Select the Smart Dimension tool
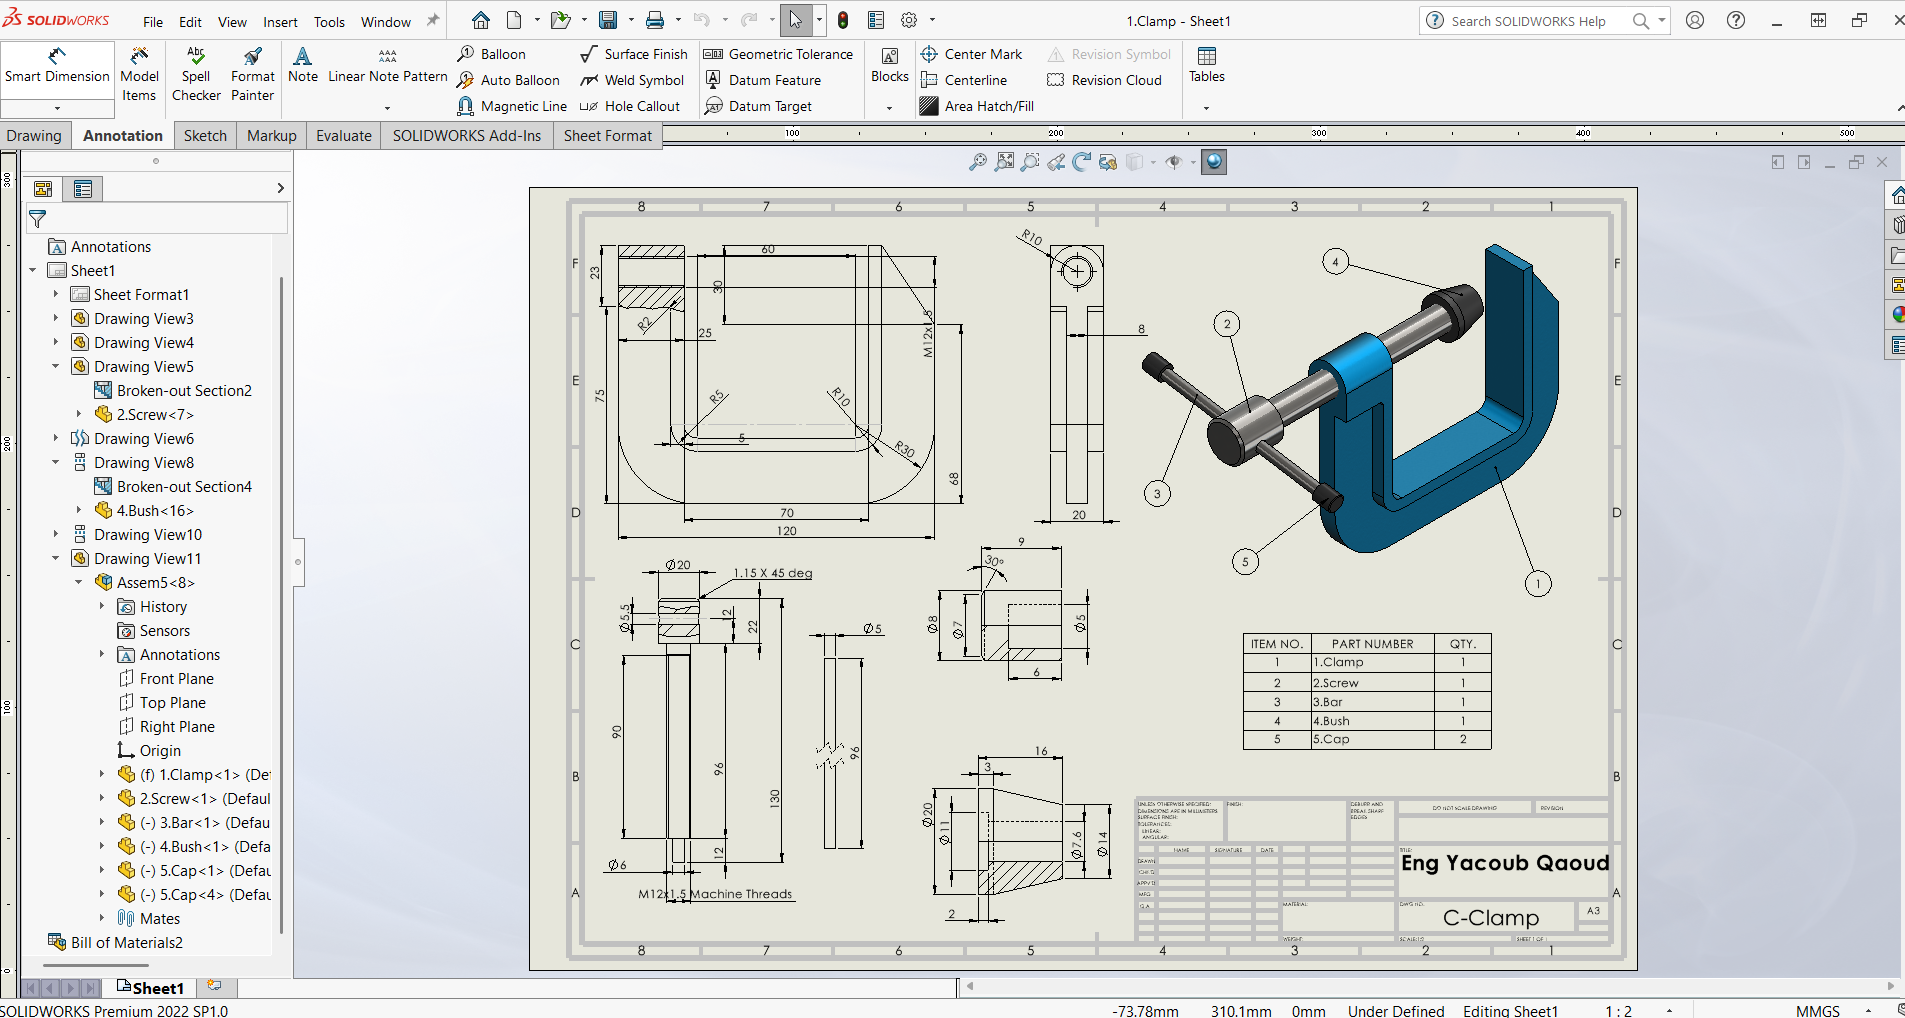1905x1018 pixels. click(x=57, y=66)
